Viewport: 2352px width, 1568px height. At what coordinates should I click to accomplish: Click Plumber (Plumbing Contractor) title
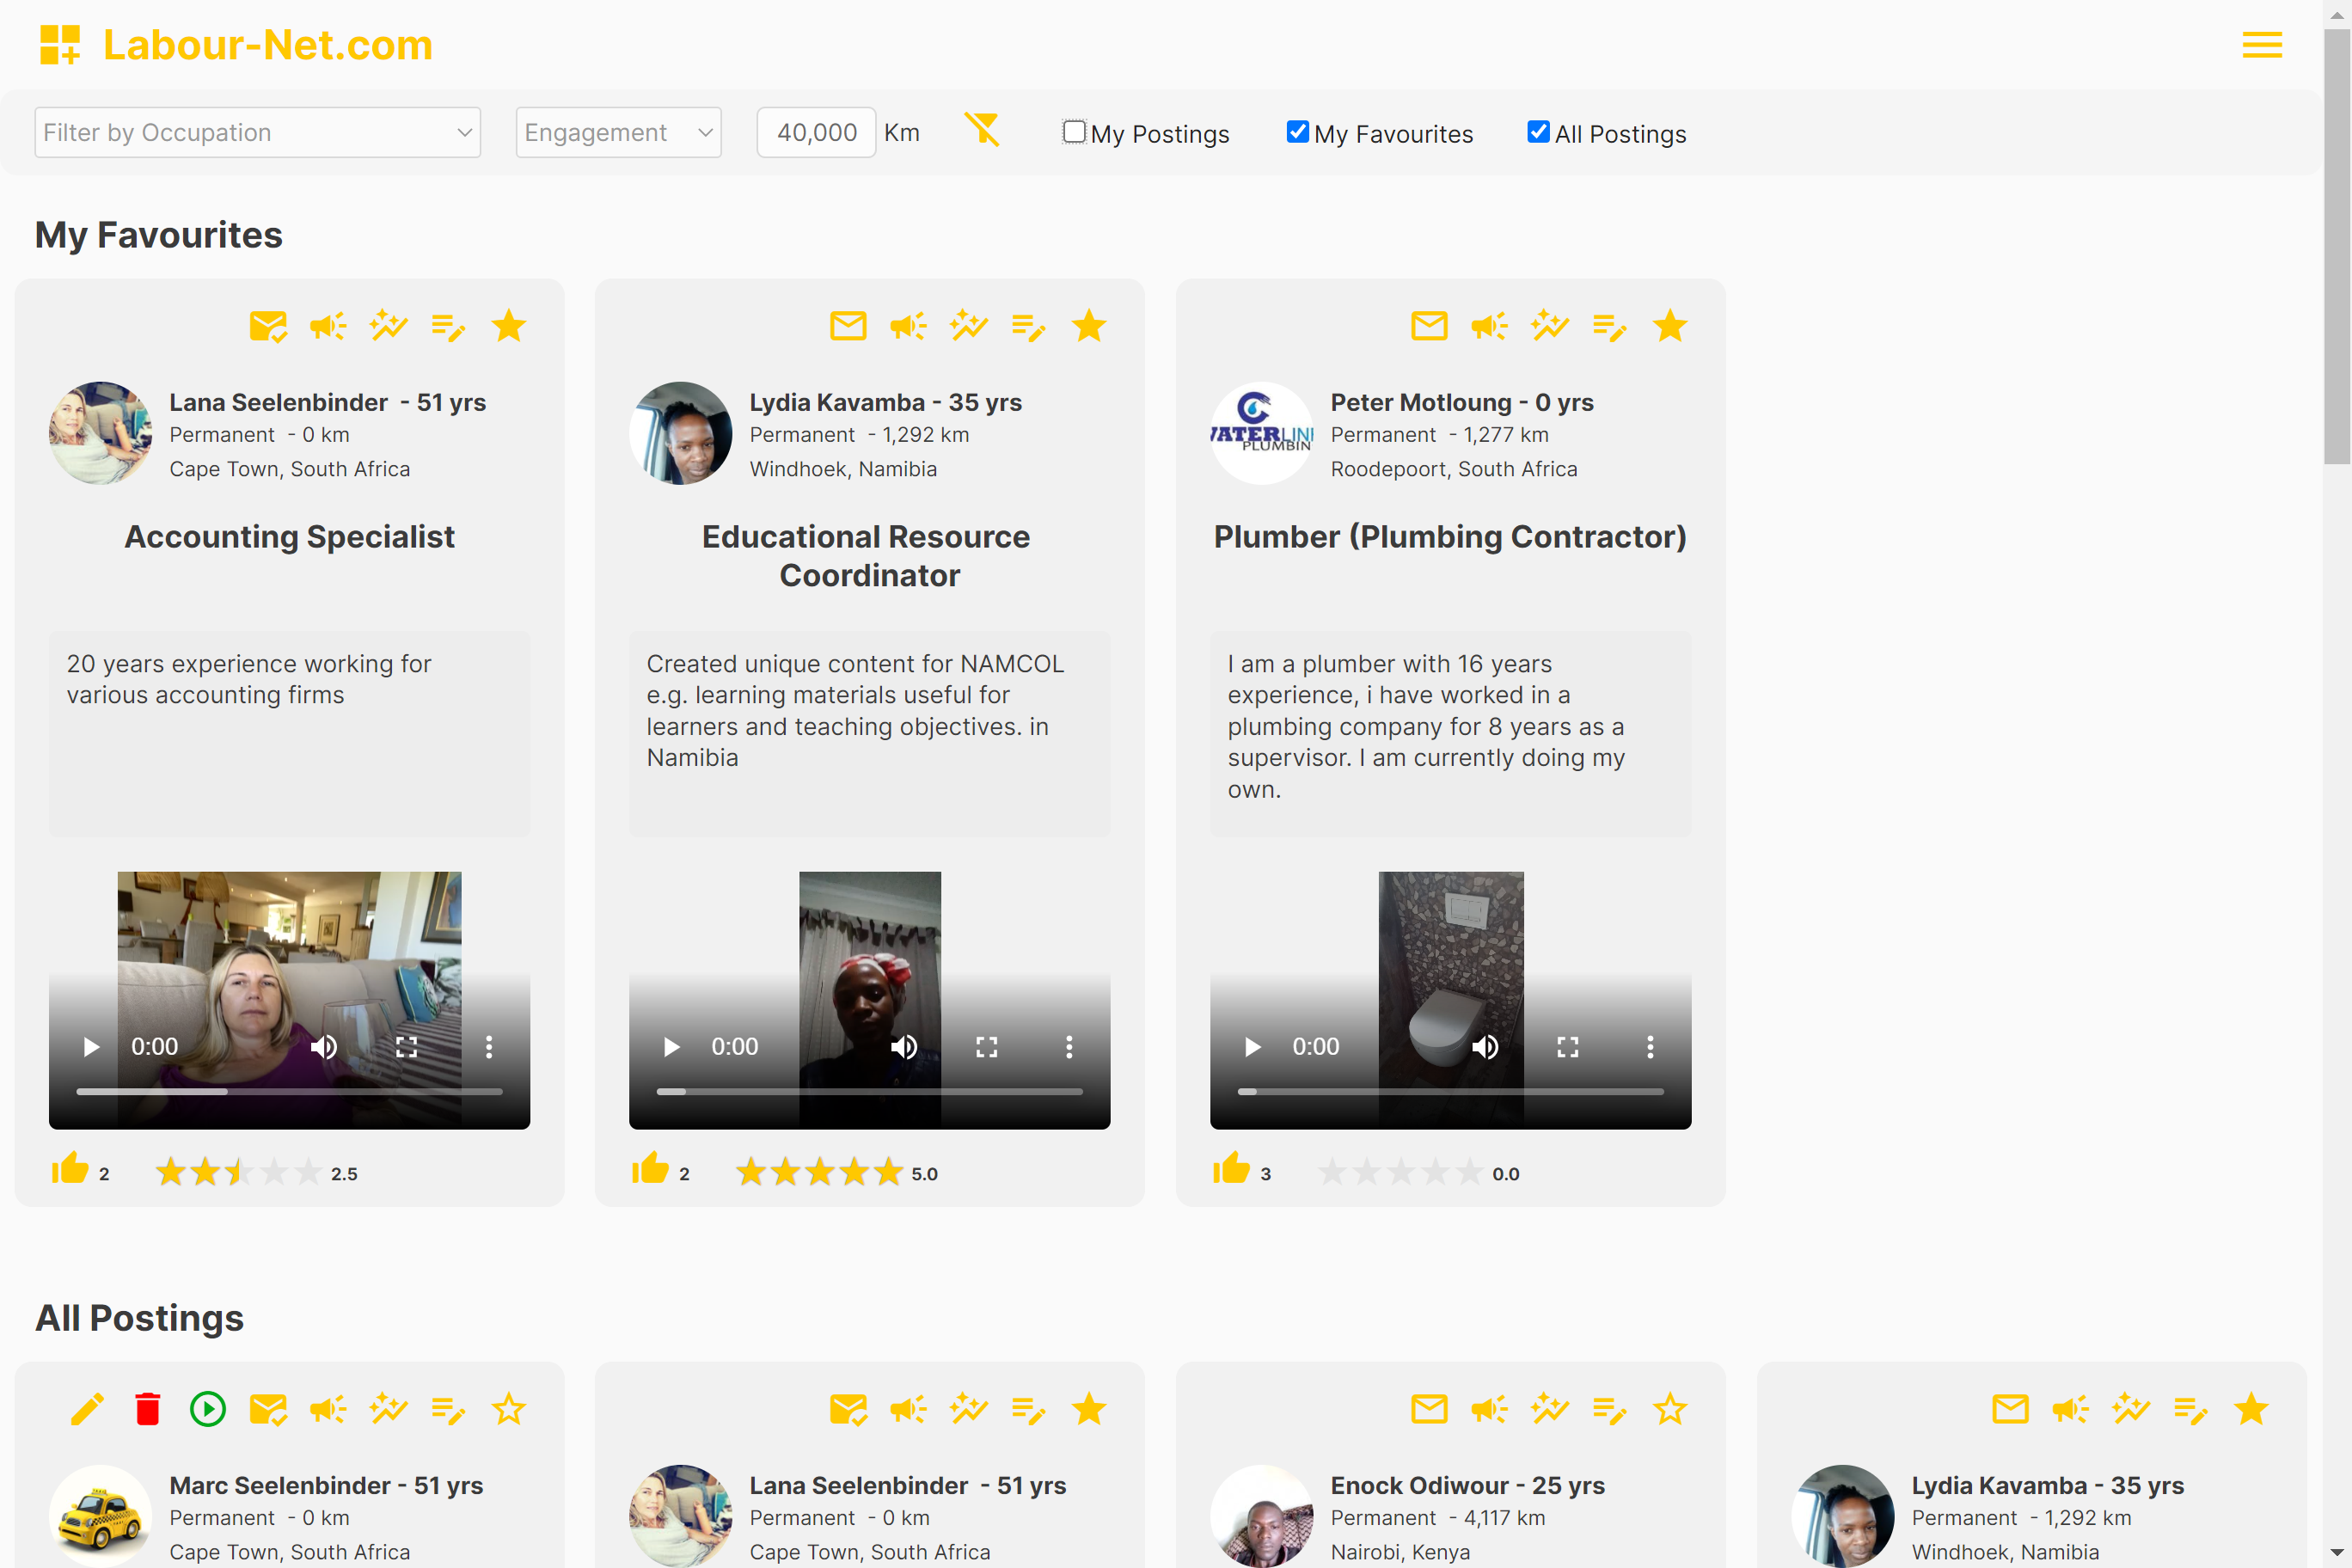click(1450, 537)
